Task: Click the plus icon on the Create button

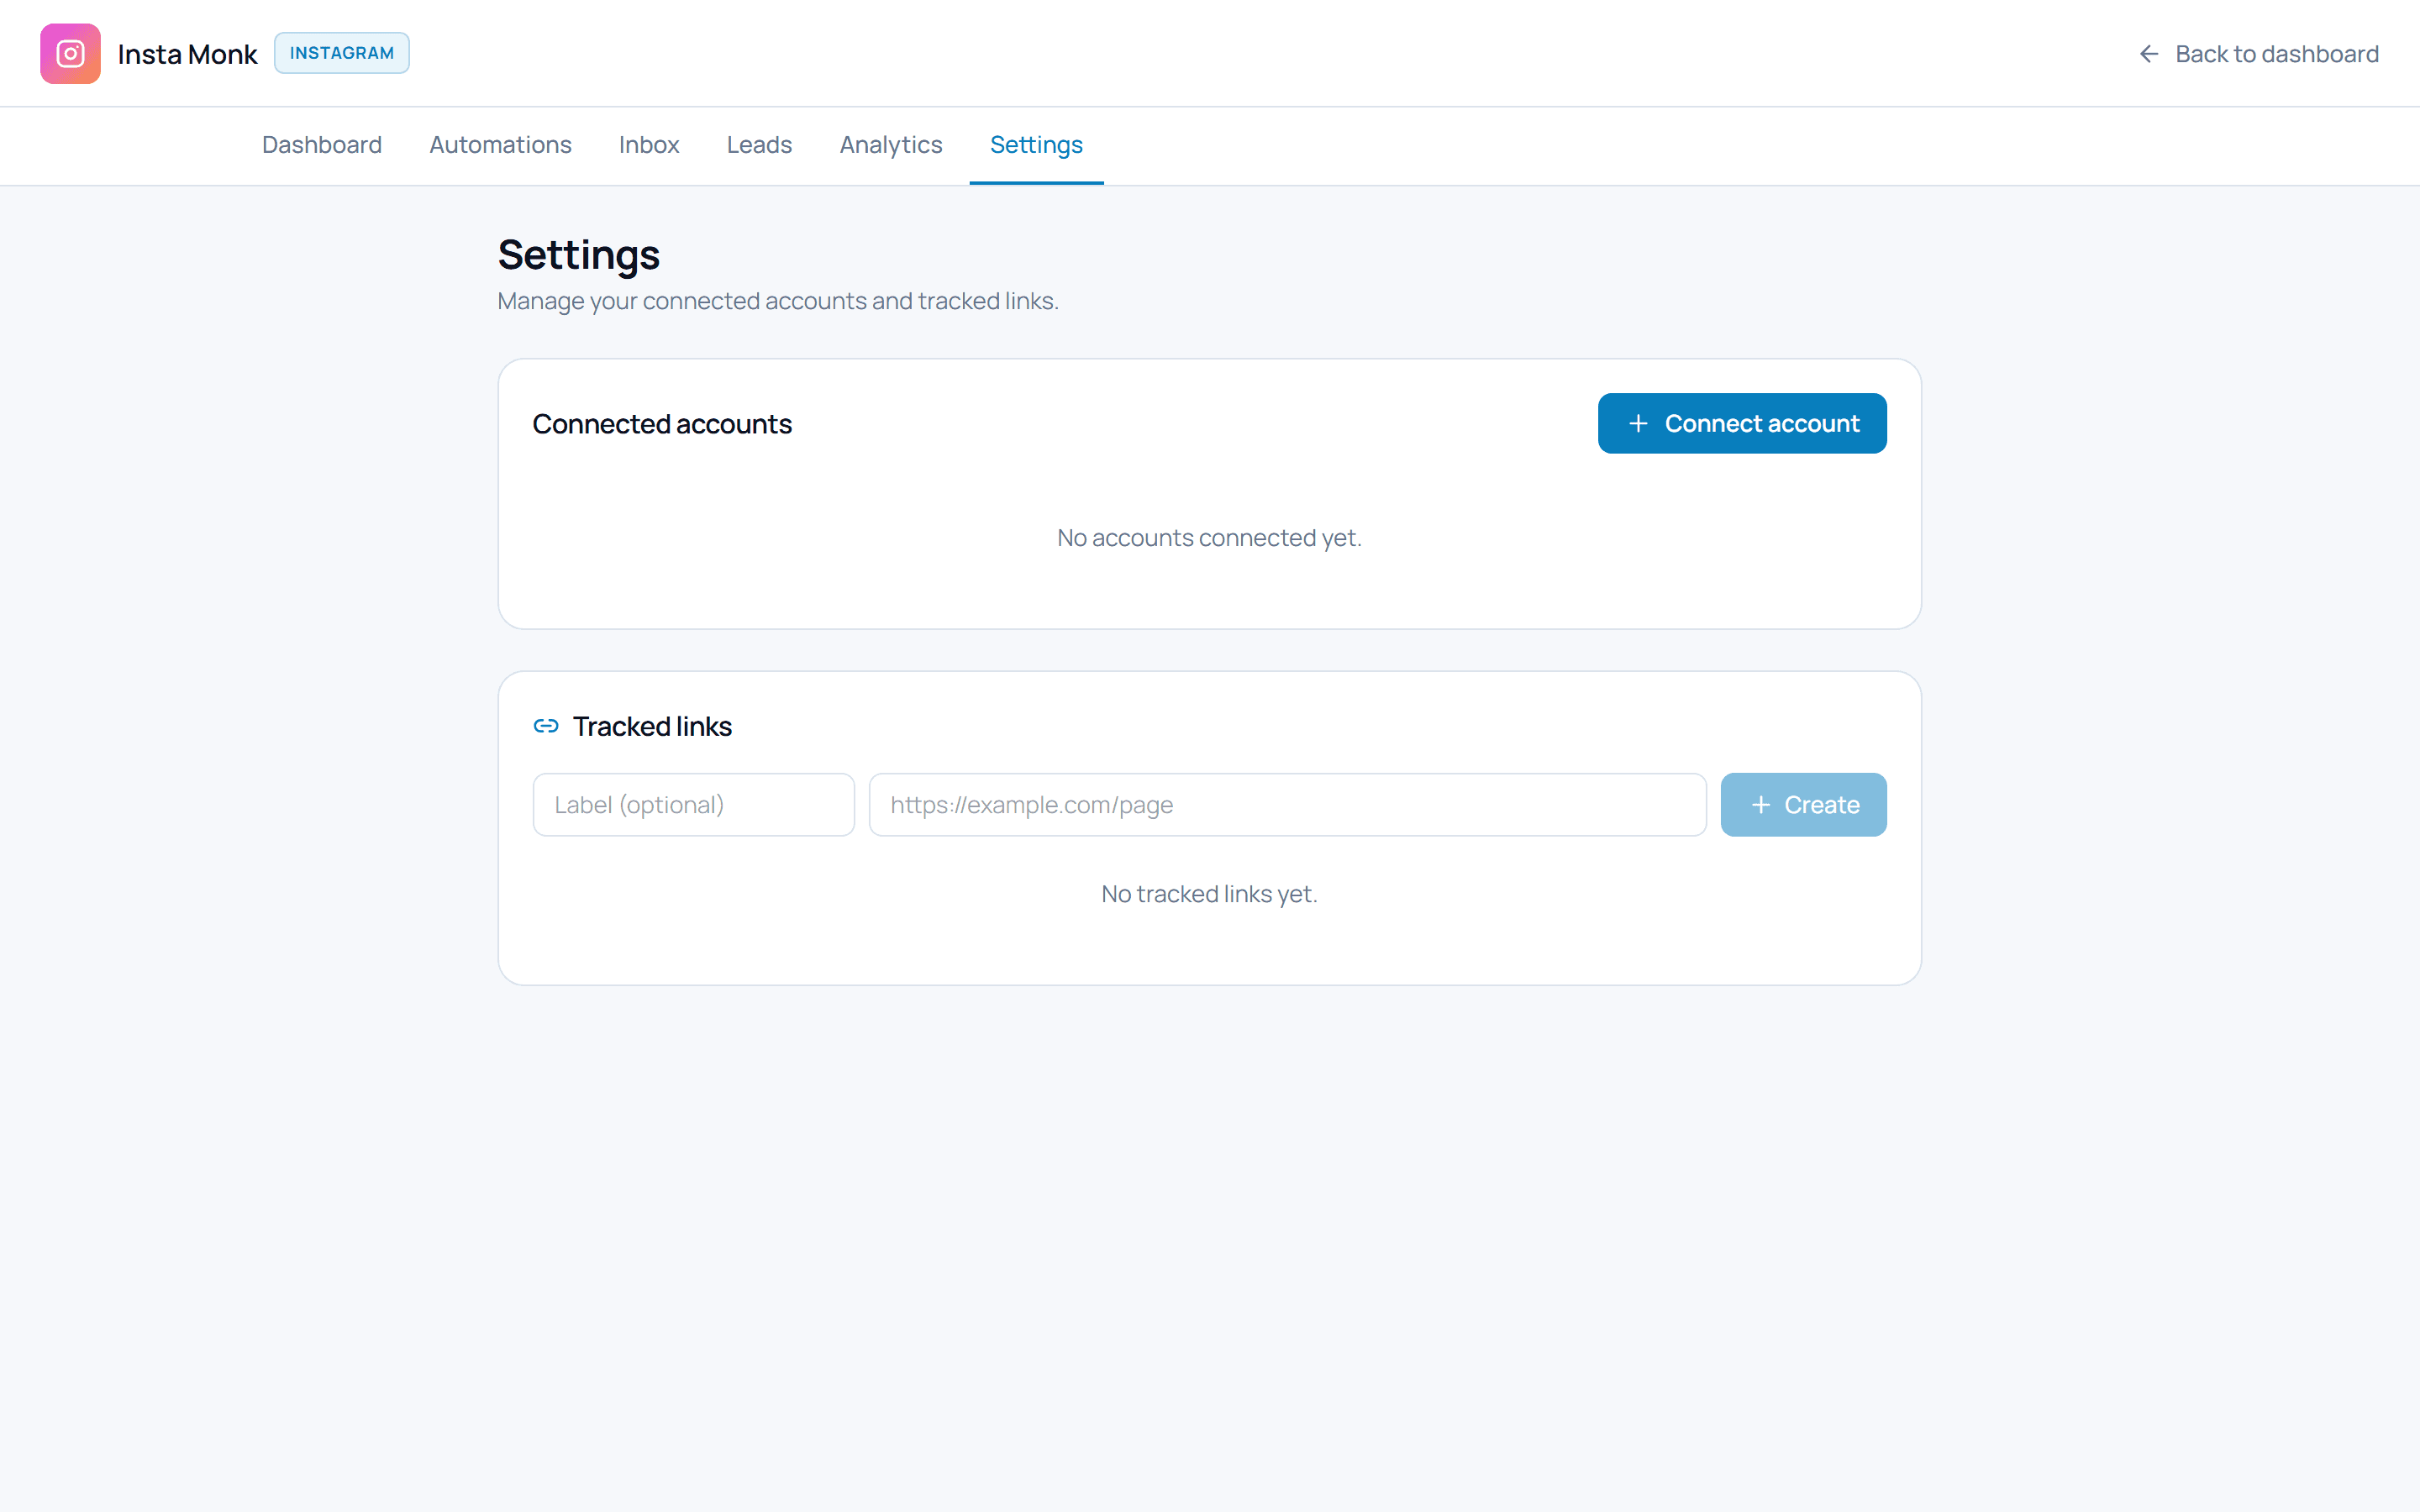Action: (x=1761, y=805)
